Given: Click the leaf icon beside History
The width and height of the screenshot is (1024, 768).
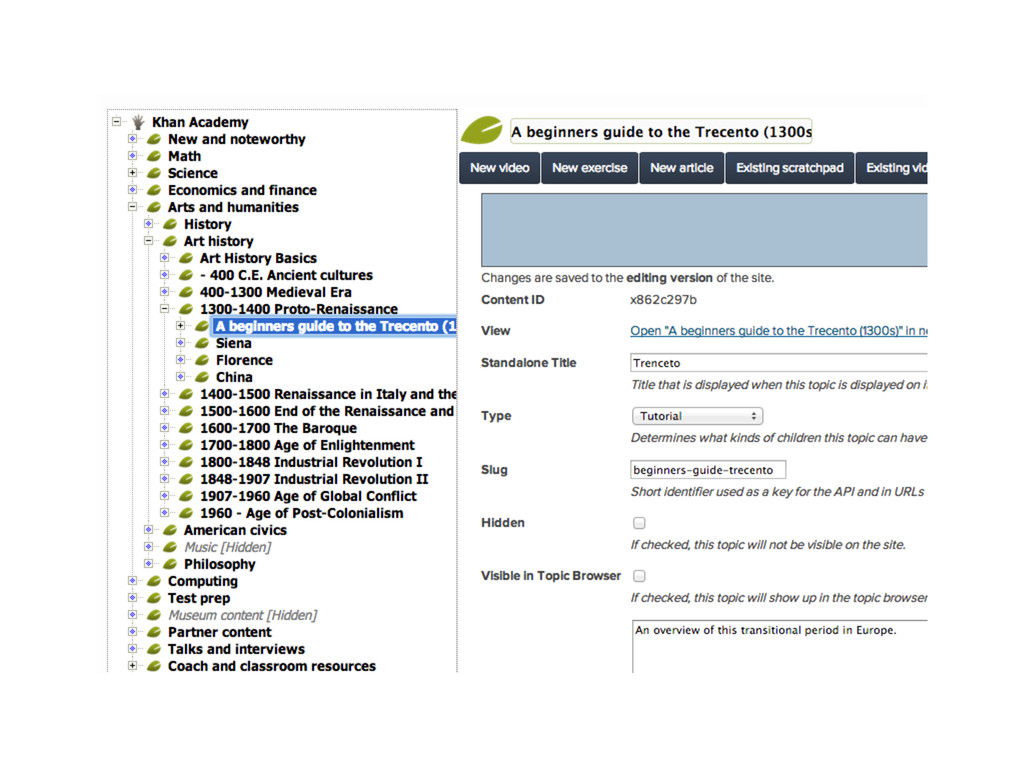Looking at the screenshot, I should click(x=170, y=224).
